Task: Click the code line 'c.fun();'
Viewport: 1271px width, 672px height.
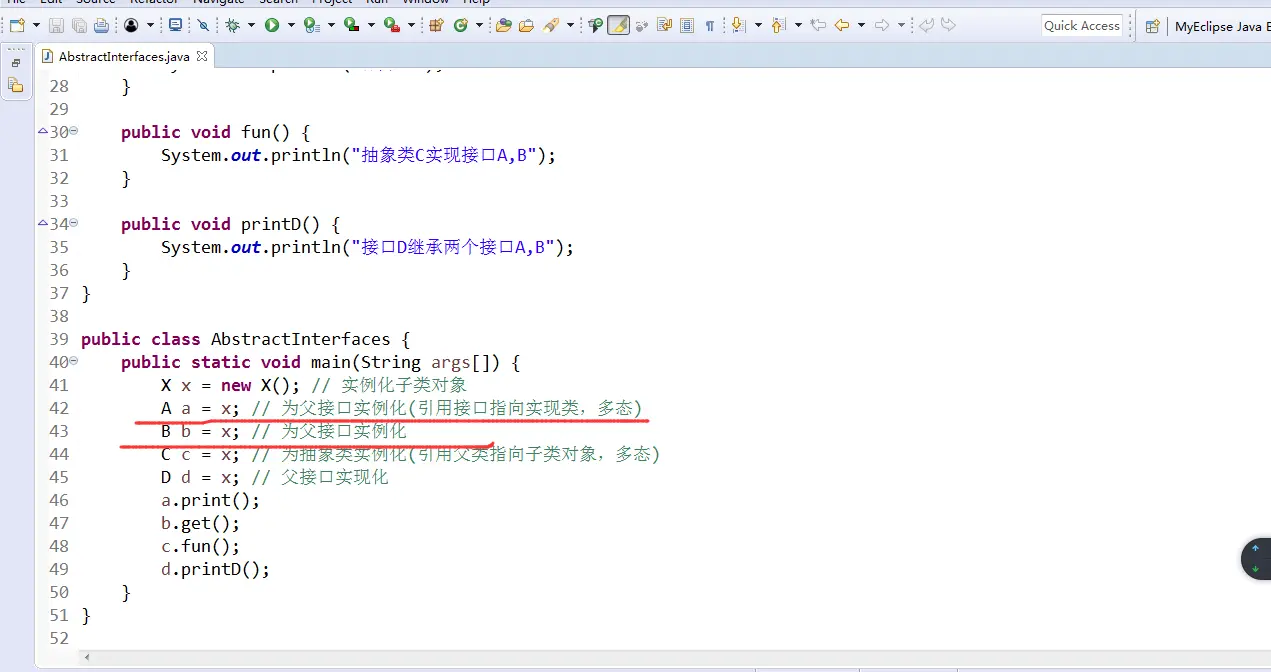Action: click(x=200, y=546)
